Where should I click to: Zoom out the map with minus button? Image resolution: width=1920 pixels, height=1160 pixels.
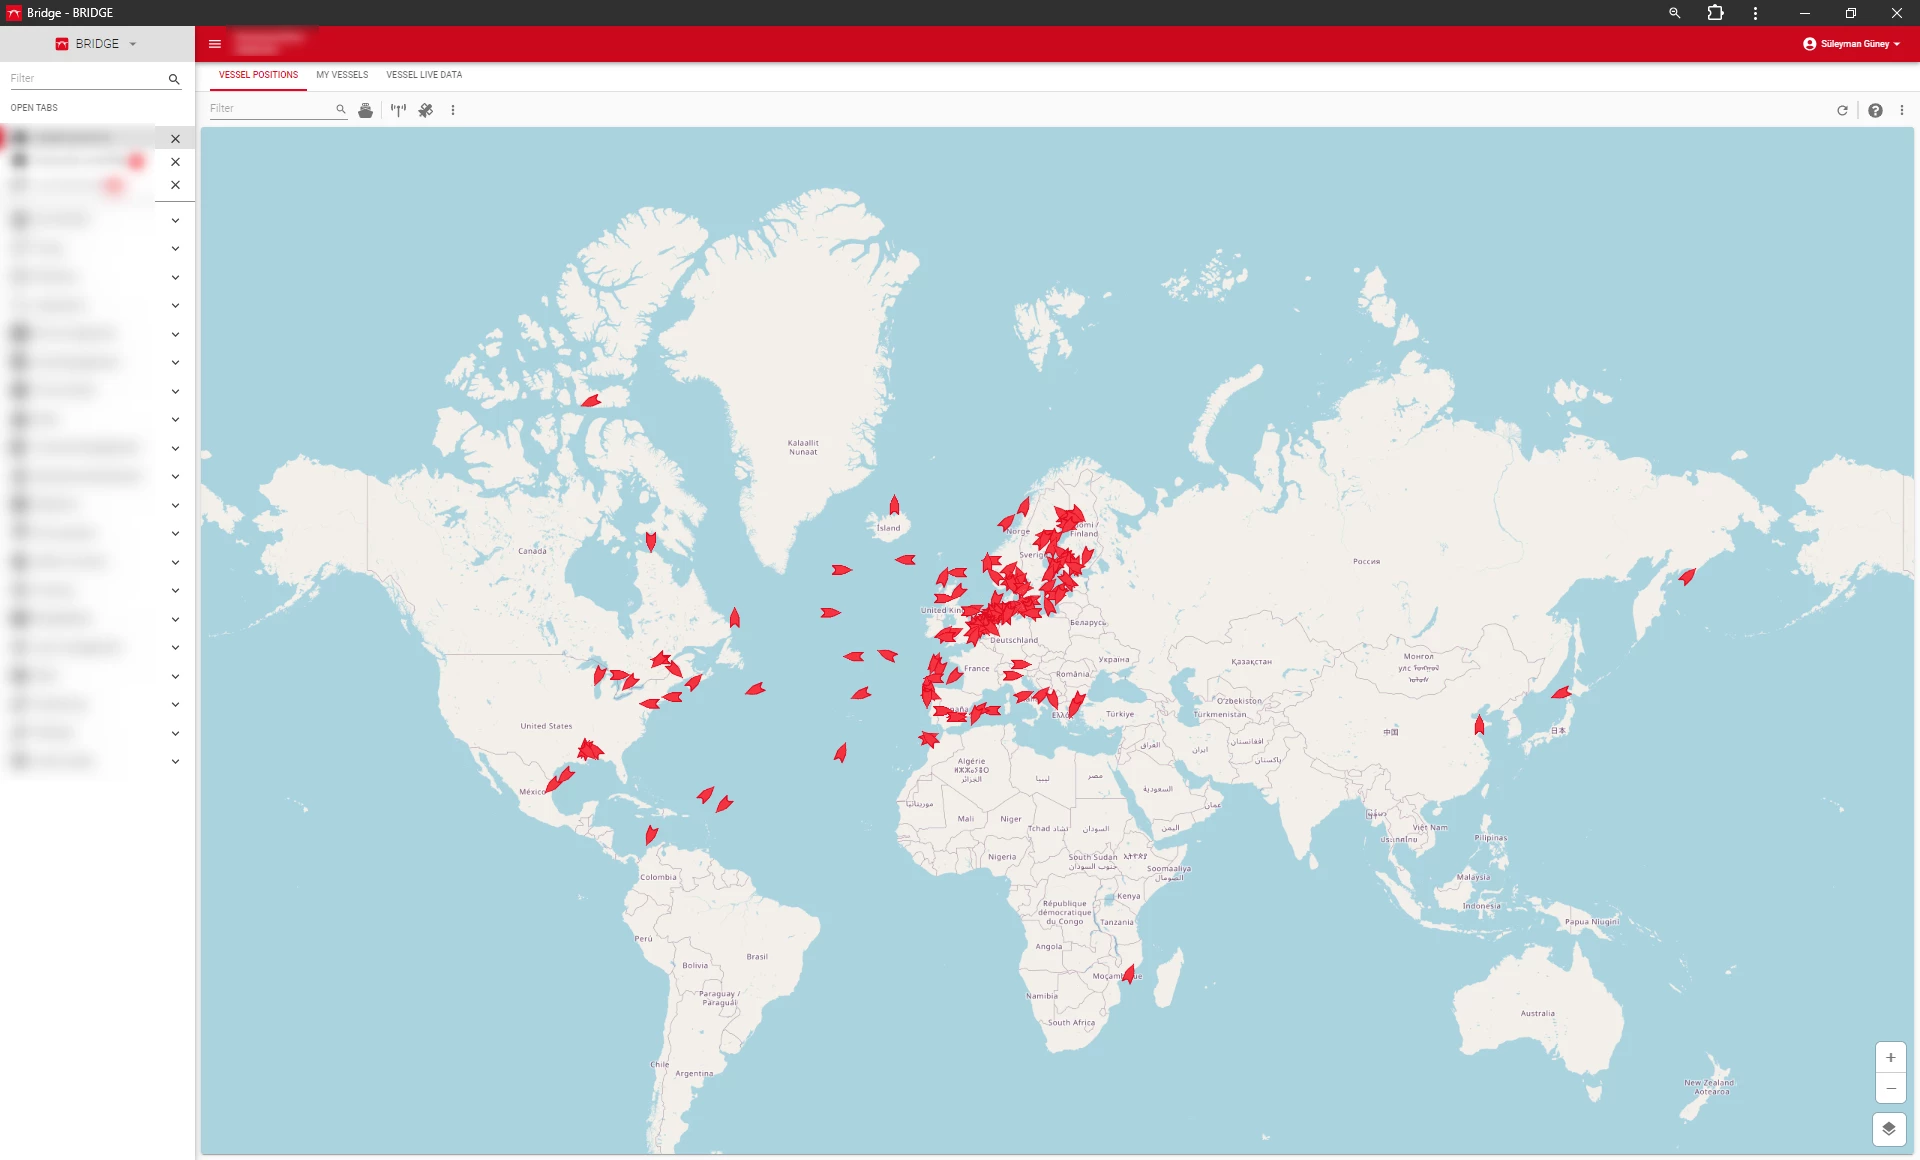1890,1088
